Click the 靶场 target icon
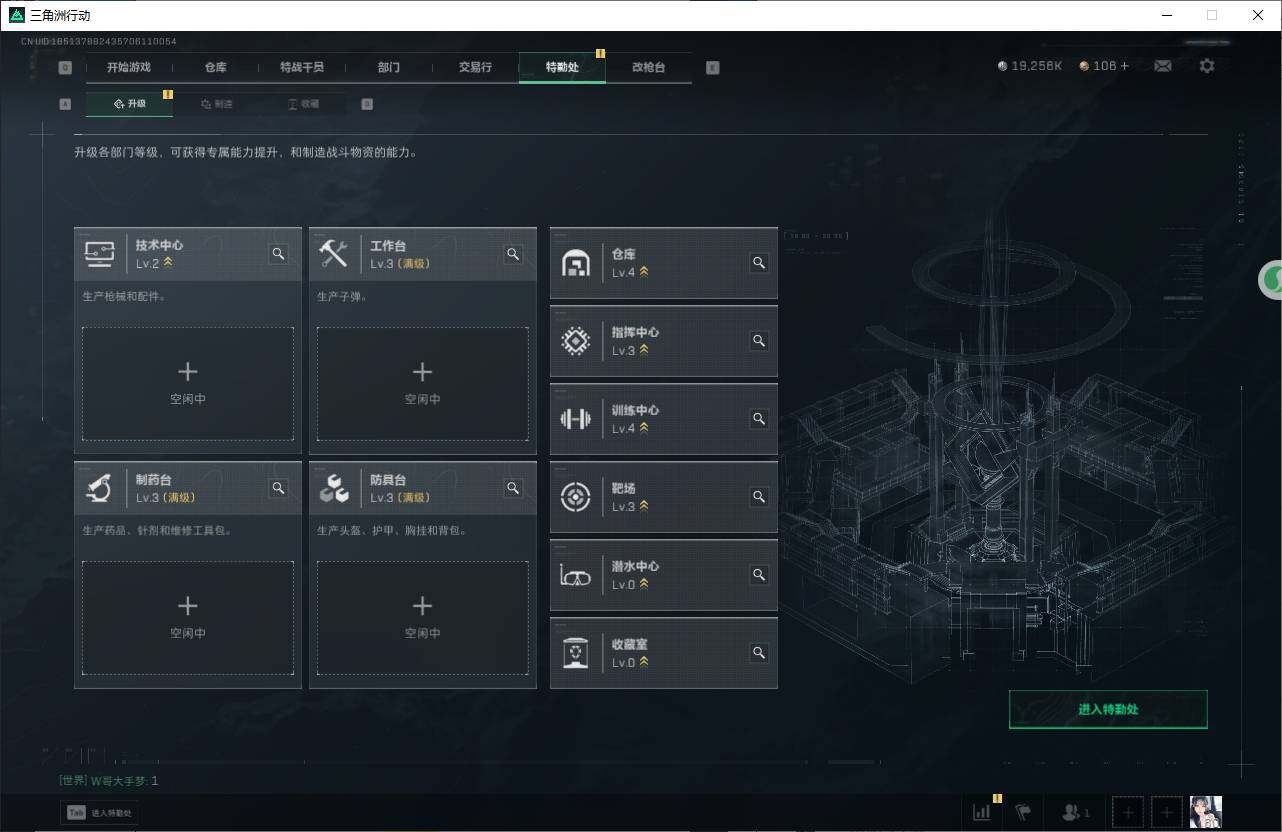The height and width of the screenshot is (832, 1282). 576,497
